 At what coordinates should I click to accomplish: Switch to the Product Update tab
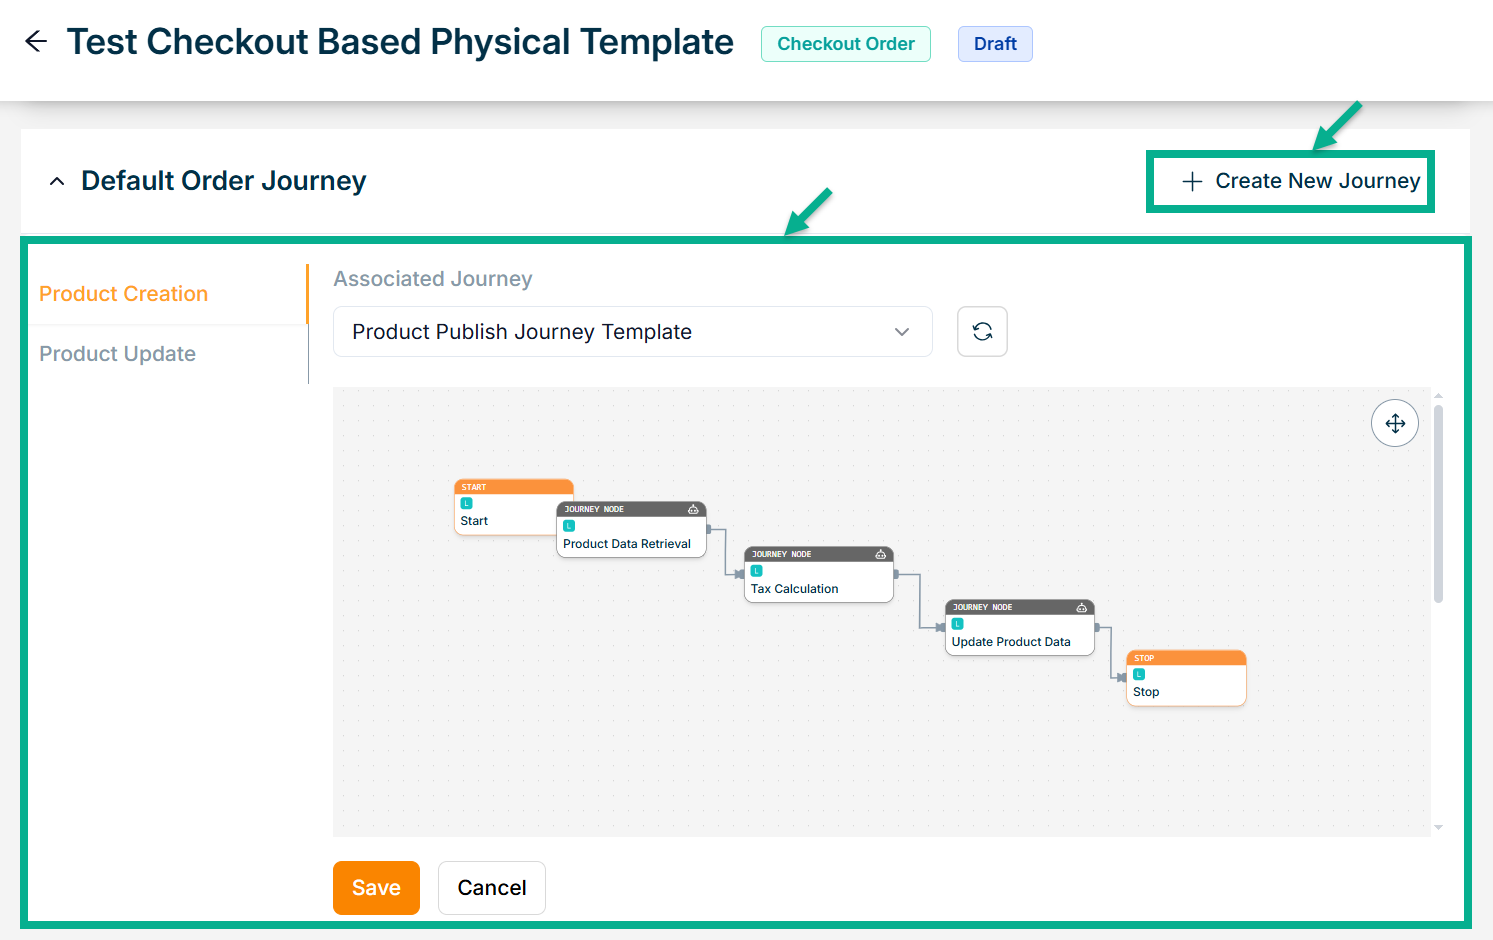tap(118, 354)
